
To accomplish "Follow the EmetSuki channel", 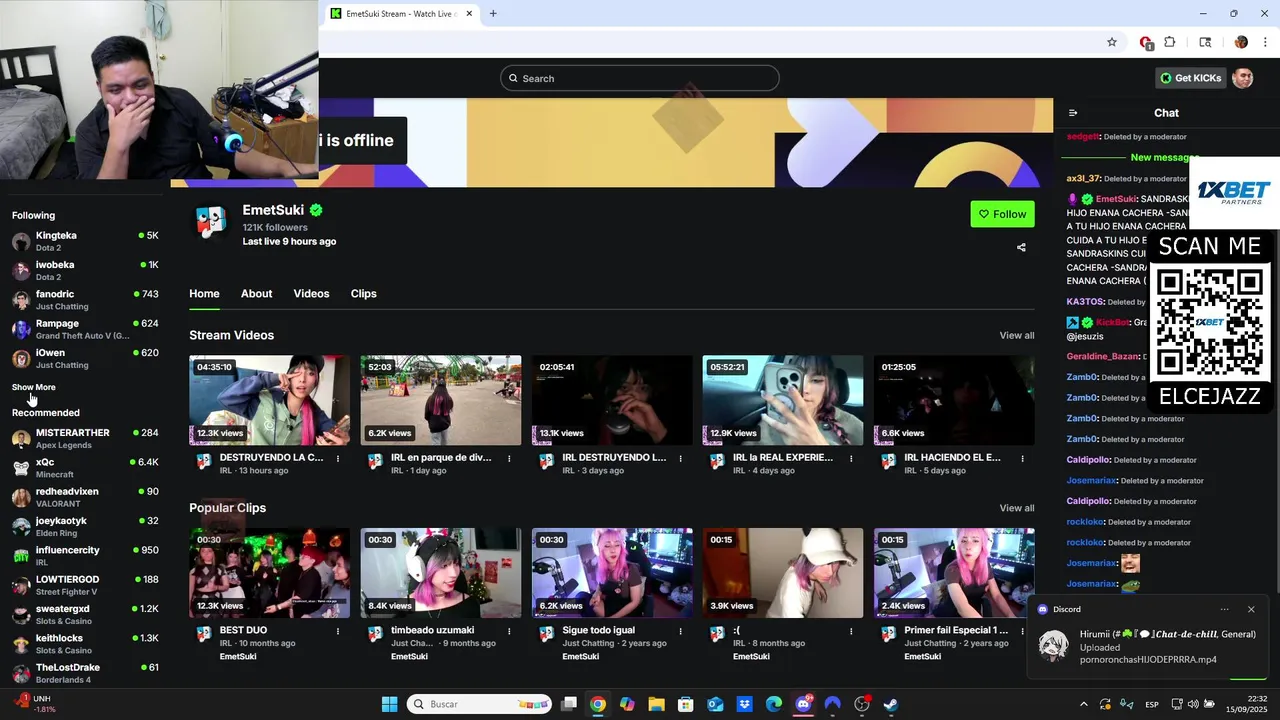I will [1002, 214].
